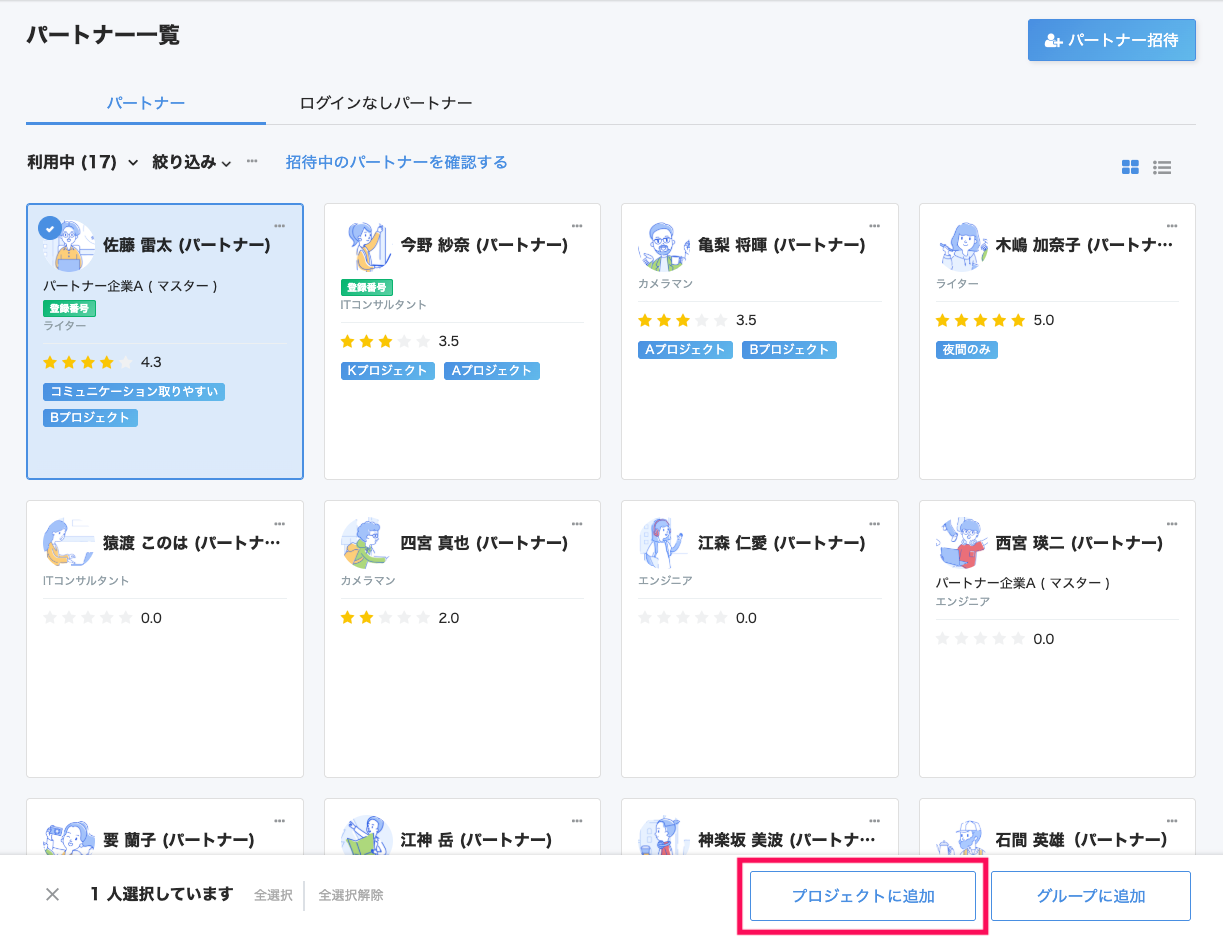1223x937 pixels.
Task: Choose 全選択 to select all partners
Action: 273,896
